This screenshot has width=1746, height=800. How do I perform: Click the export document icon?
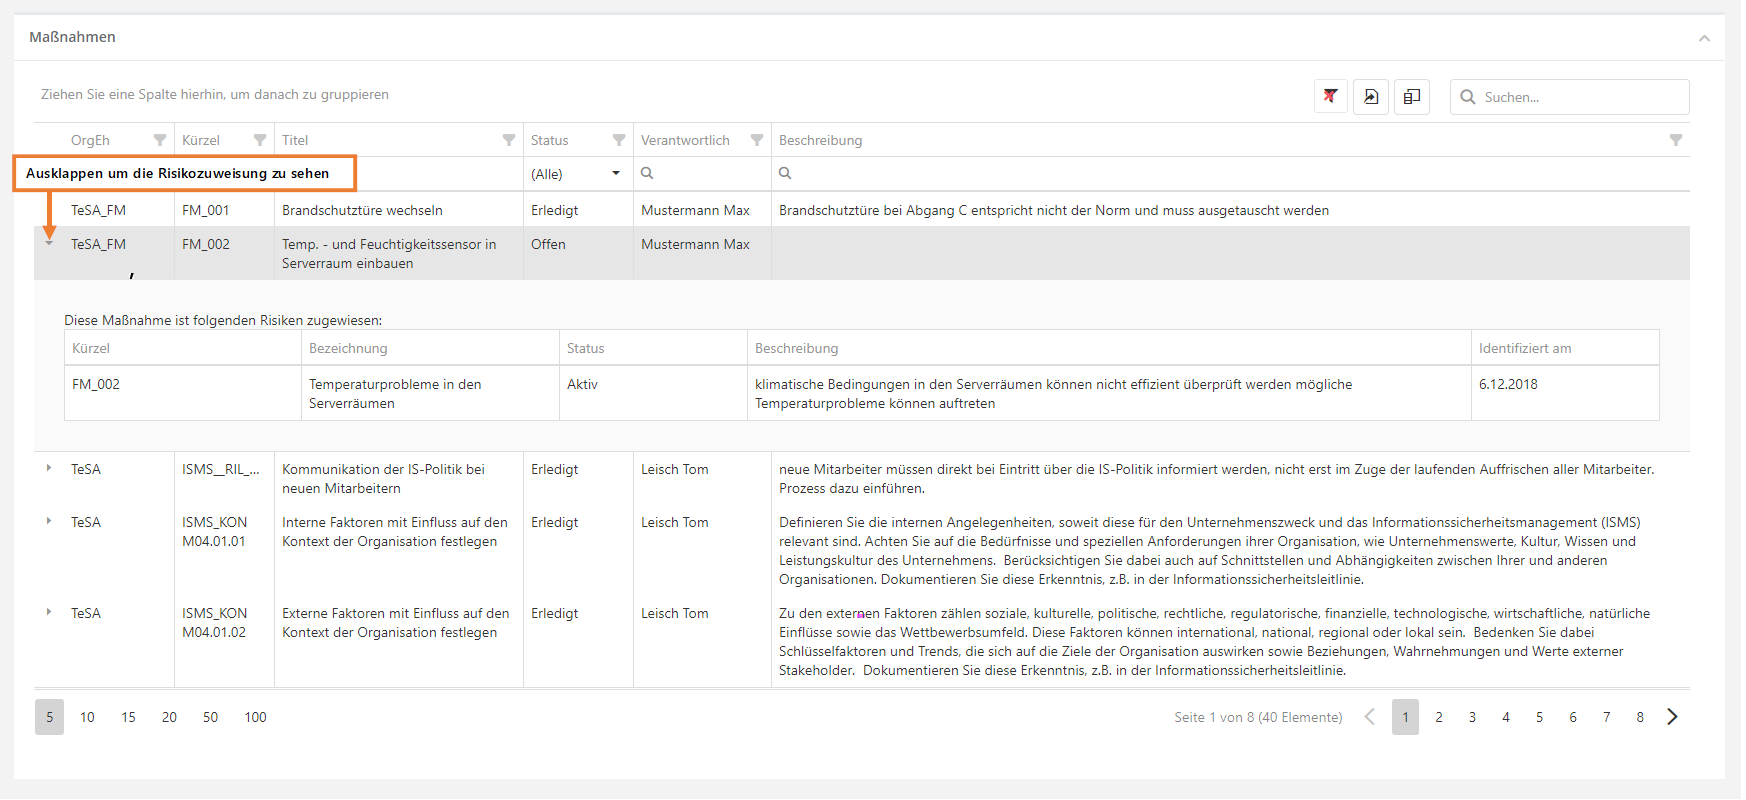pos(1371,97)
